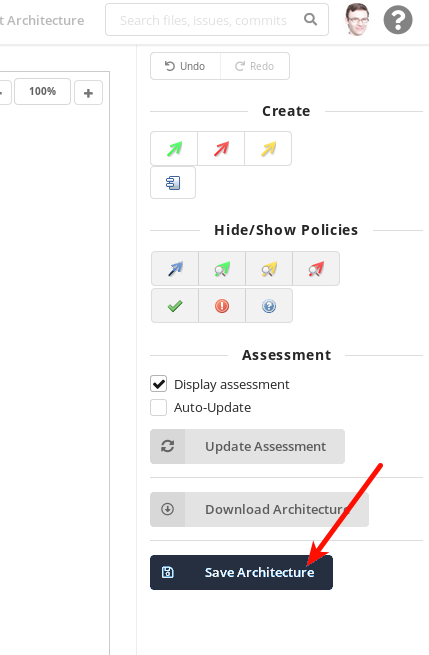This screenshot has width=429, height=655.
Task: Enable the Auto-Update checkbox
Action: [159, 407]
